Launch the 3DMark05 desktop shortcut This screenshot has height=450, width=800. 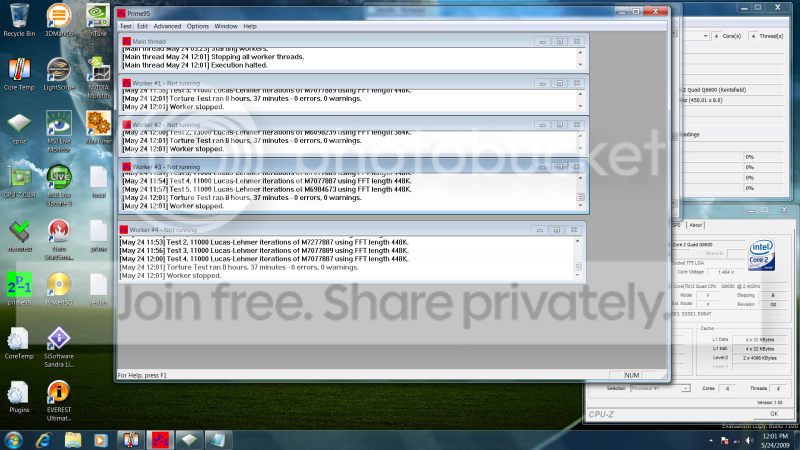click(59, 19)
